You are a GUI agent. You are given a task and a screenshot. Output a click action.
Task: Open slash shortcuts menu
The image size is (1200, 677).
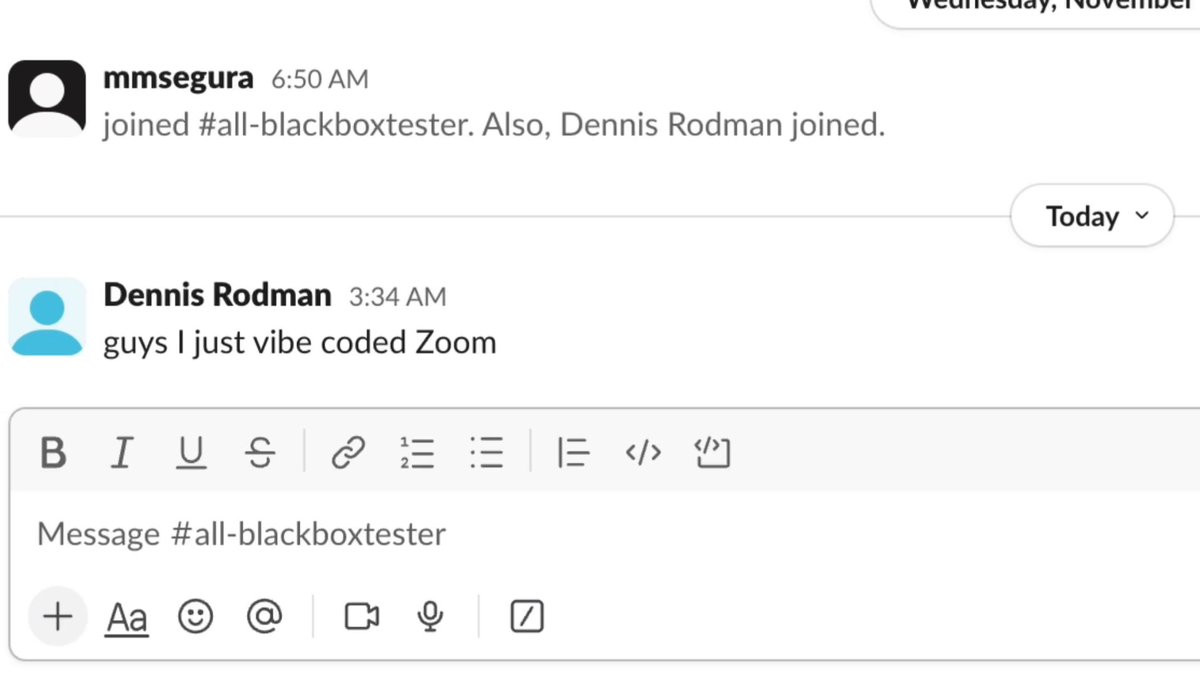click(x=527, y=617)
